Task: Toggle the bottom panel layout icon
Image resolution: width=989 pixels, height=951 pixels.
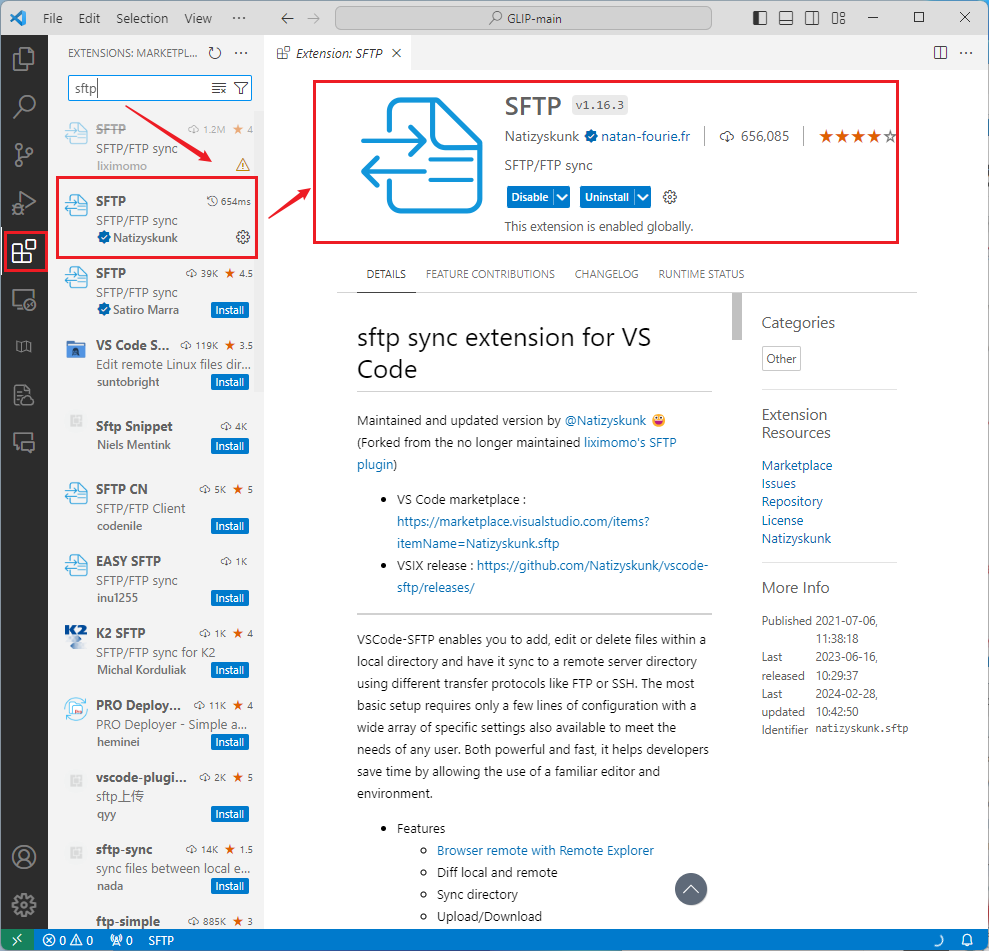Action: pos(786,18)
